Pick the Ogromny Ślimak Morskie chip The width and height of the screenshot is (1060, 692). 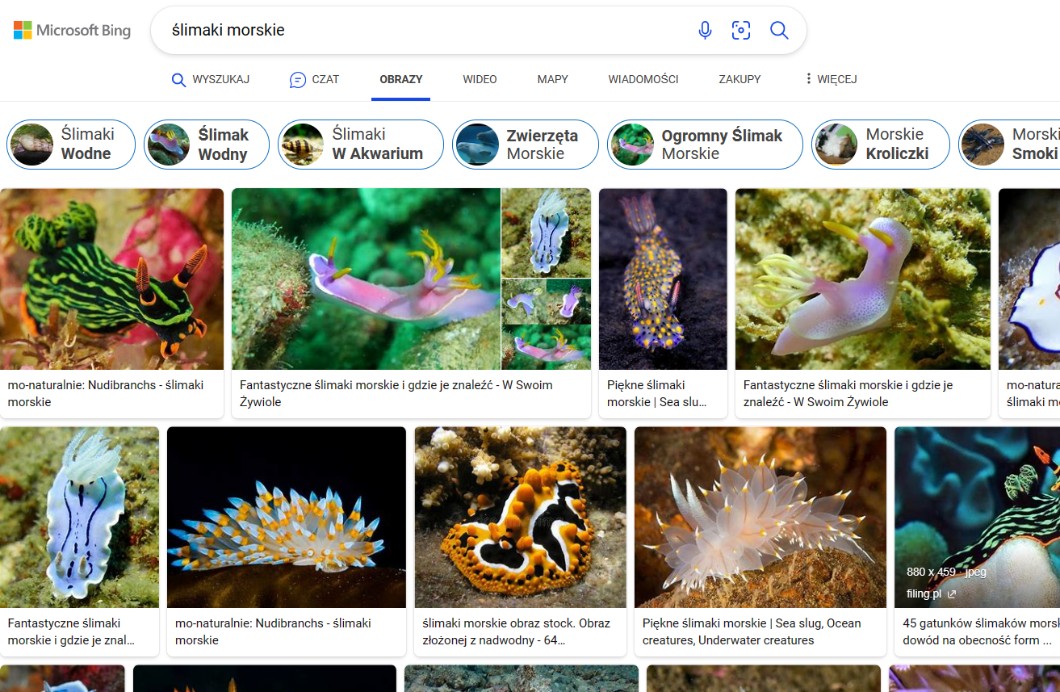705,144
